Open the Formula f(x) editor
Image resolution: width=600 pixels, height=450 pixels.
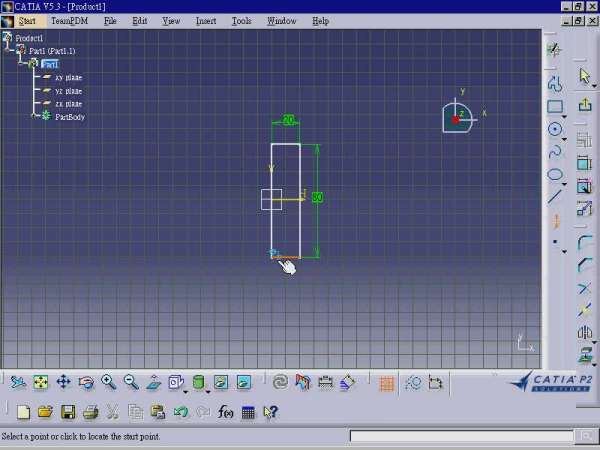[225, 412]
